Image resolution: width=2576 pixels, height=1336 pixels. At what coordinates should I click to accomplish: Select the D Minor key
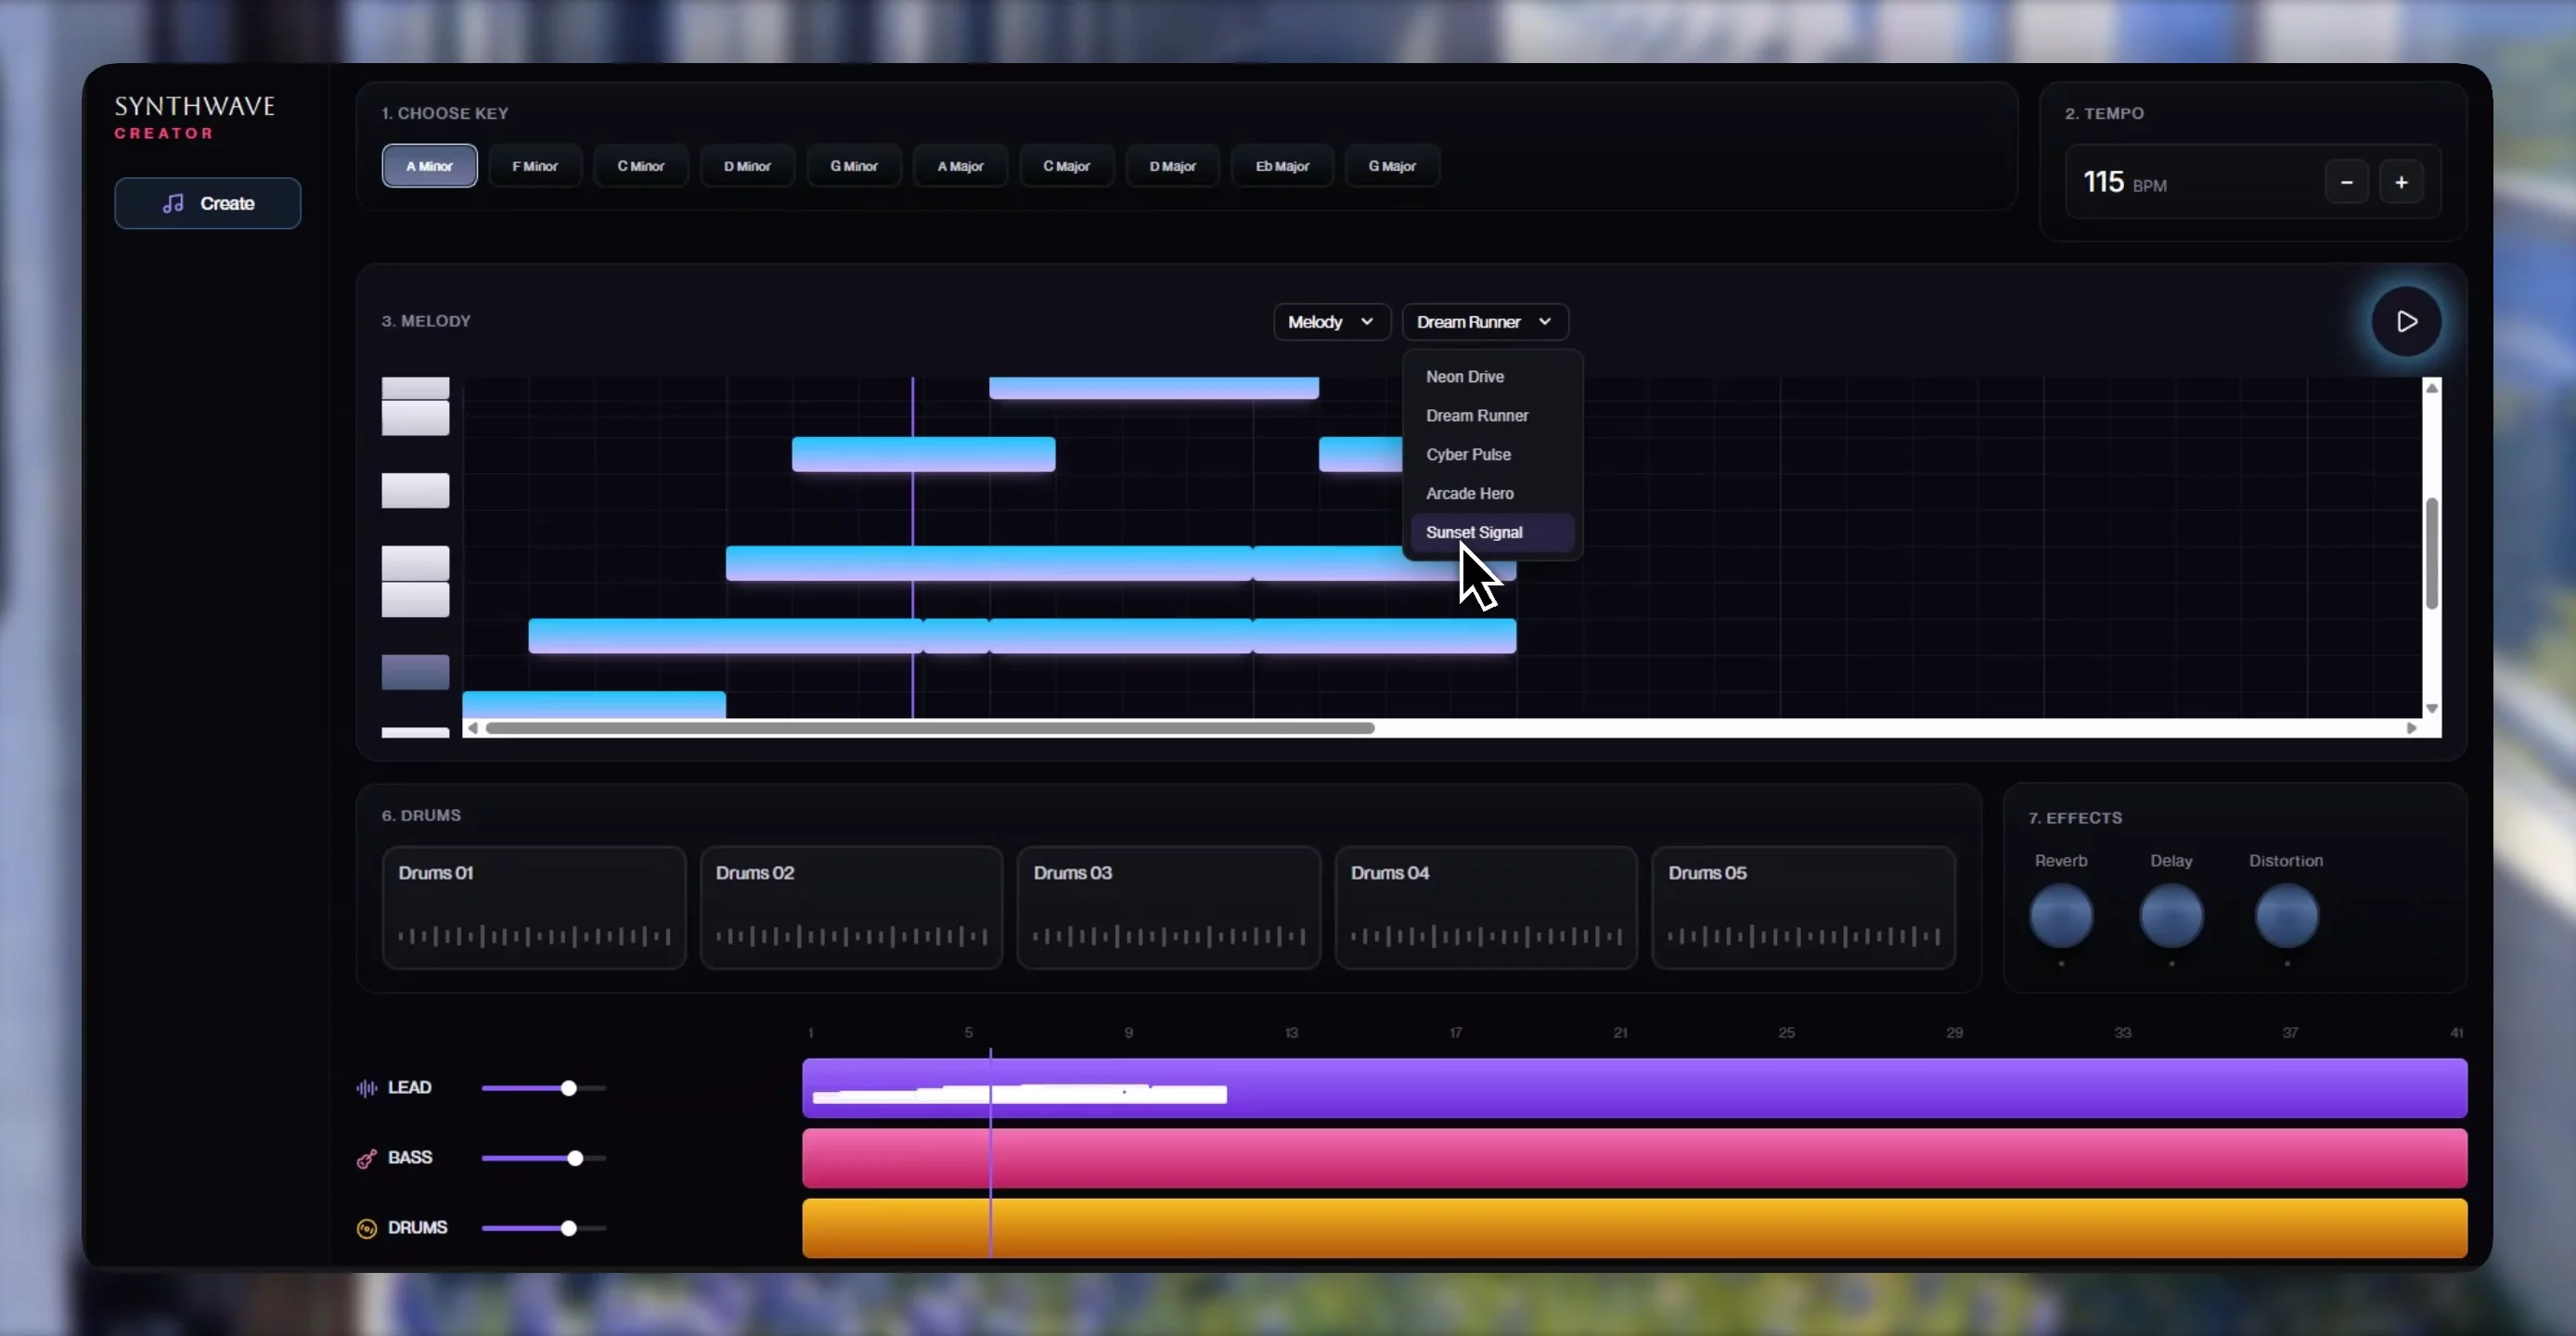[747, 166]
